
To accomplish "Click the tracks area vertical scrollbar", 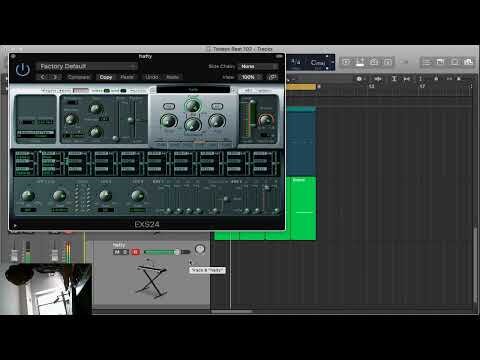I will pyautogui.click(x=476, y=264).
